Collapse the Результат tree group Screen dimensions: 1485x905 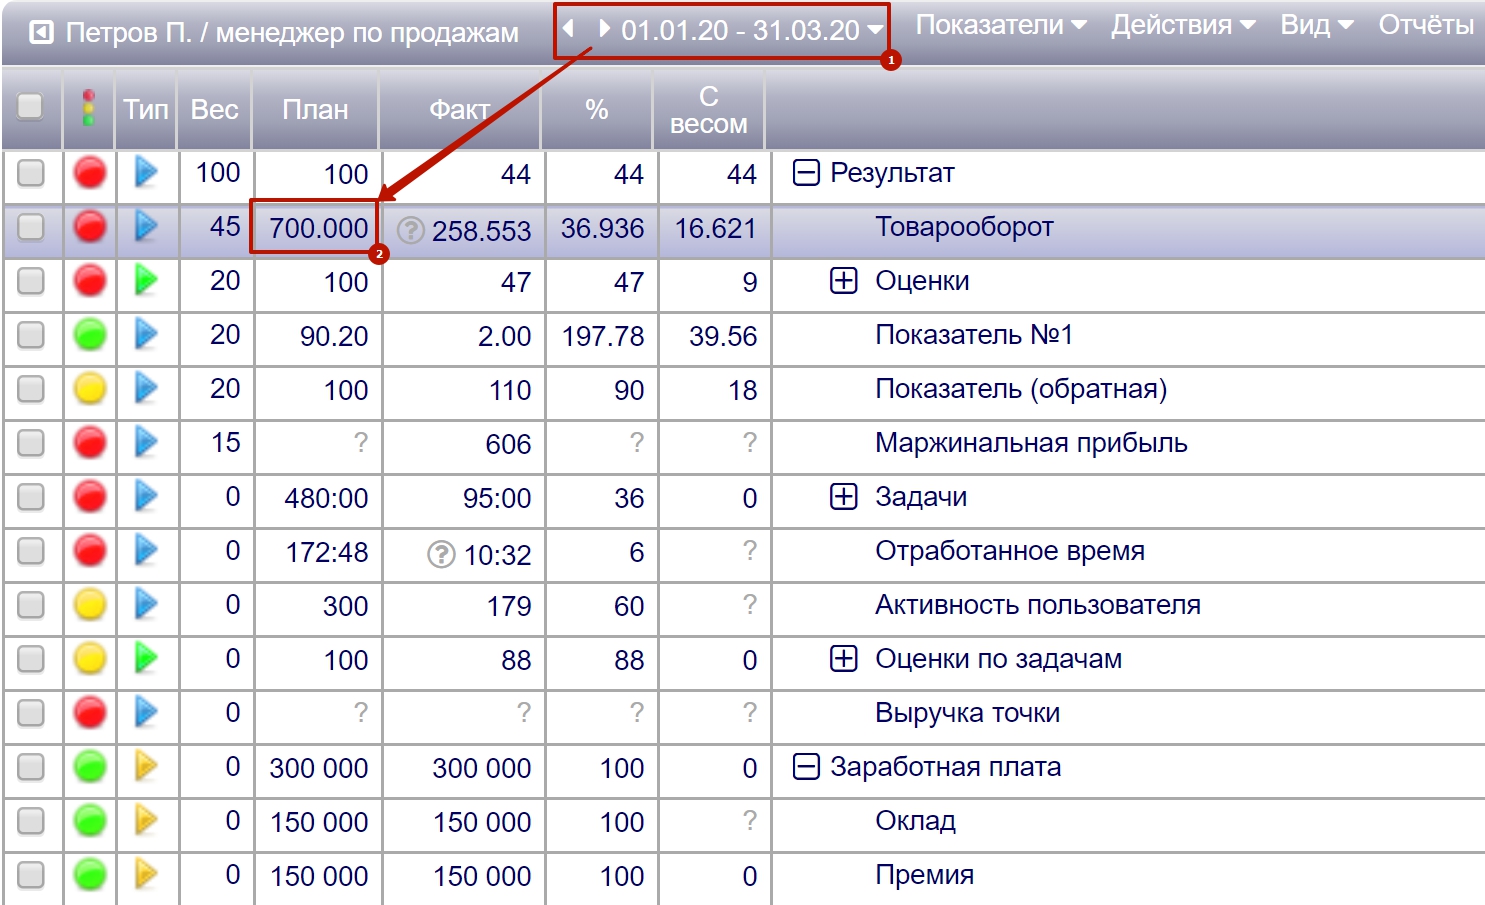pyautogui.click(x=806, y=173)
